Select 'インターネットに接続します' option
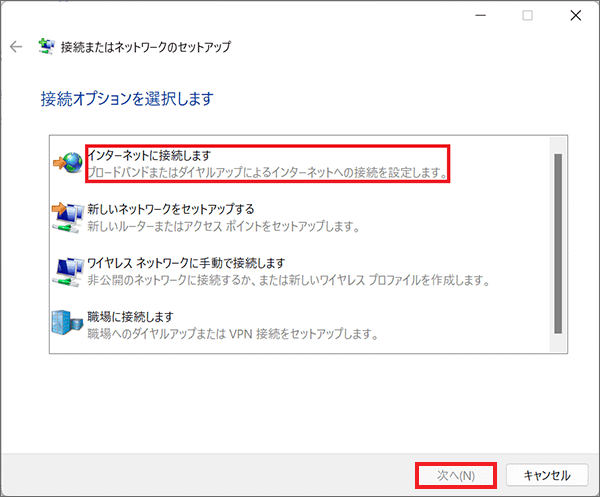The image size is (600, 497). (x=149, y=155)
